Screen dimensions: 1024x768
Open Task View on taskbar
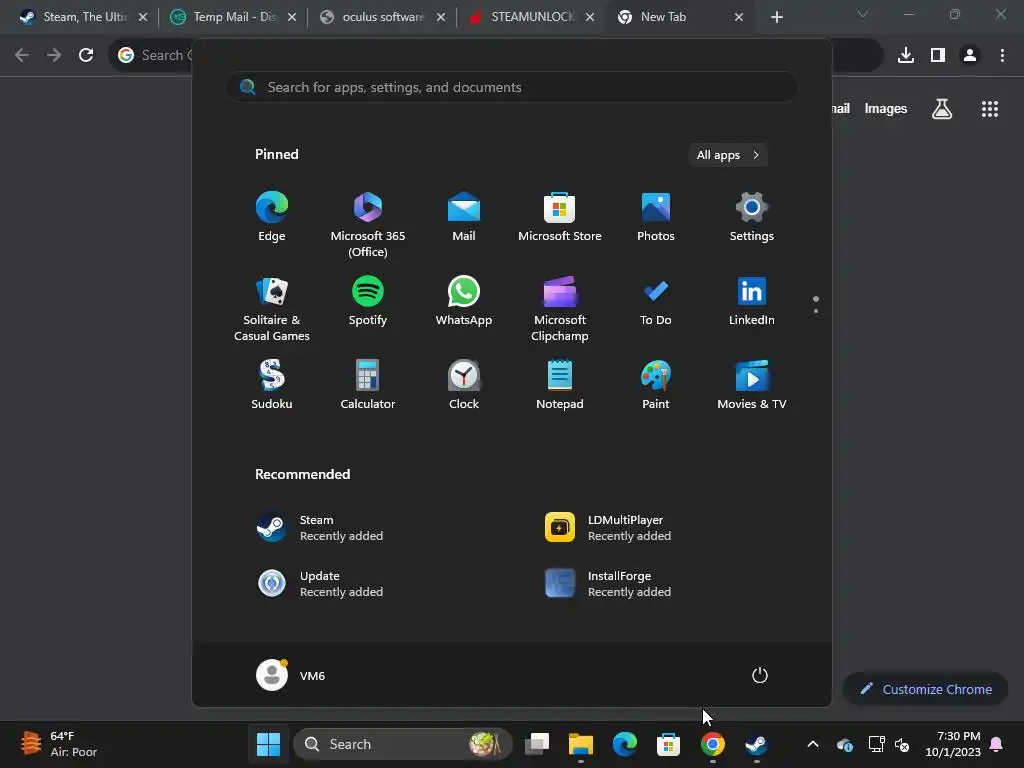[x=537, y=744]
